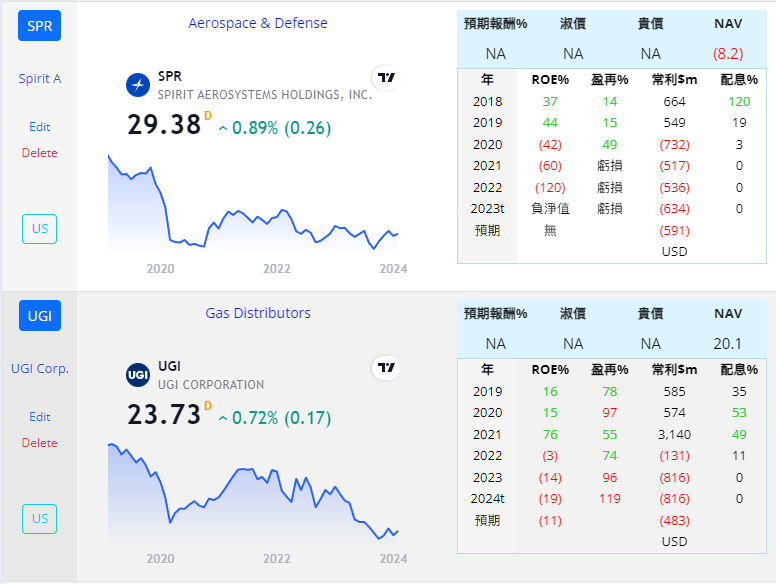
Task: Open the Gas Distributors industry link
Action: (258, 313)
